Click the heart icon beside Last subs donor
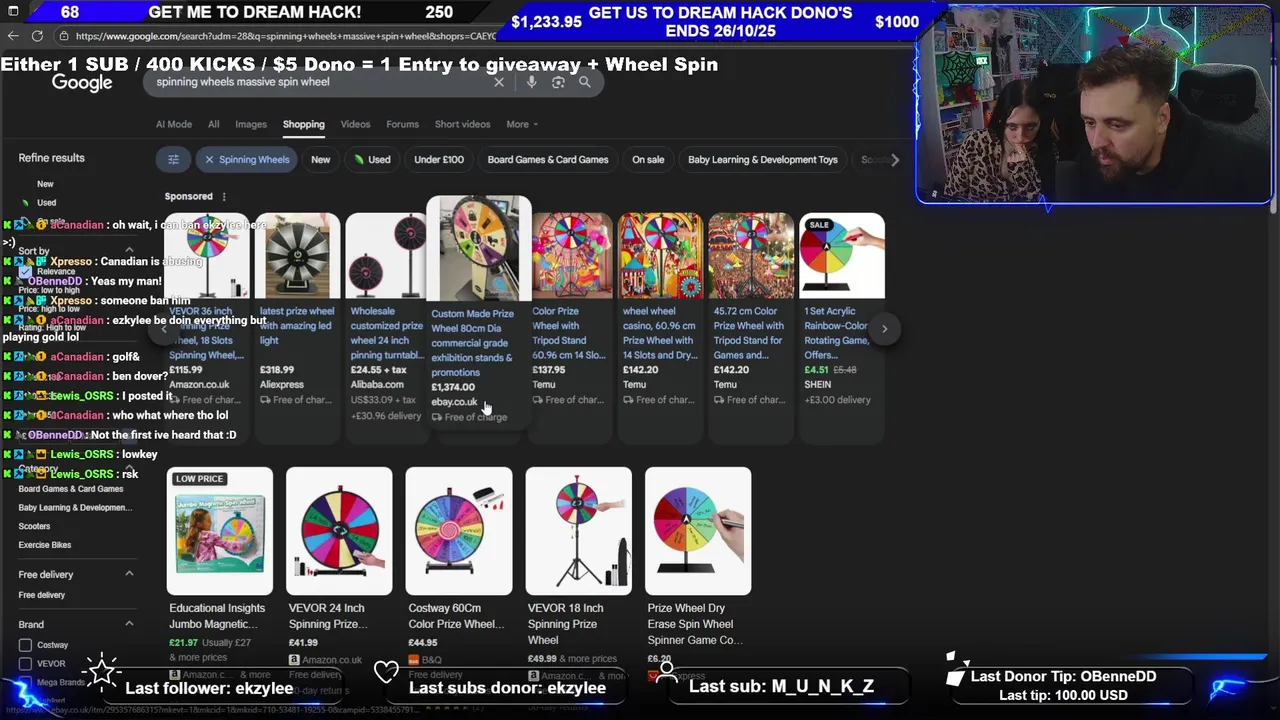 point(386,672)
